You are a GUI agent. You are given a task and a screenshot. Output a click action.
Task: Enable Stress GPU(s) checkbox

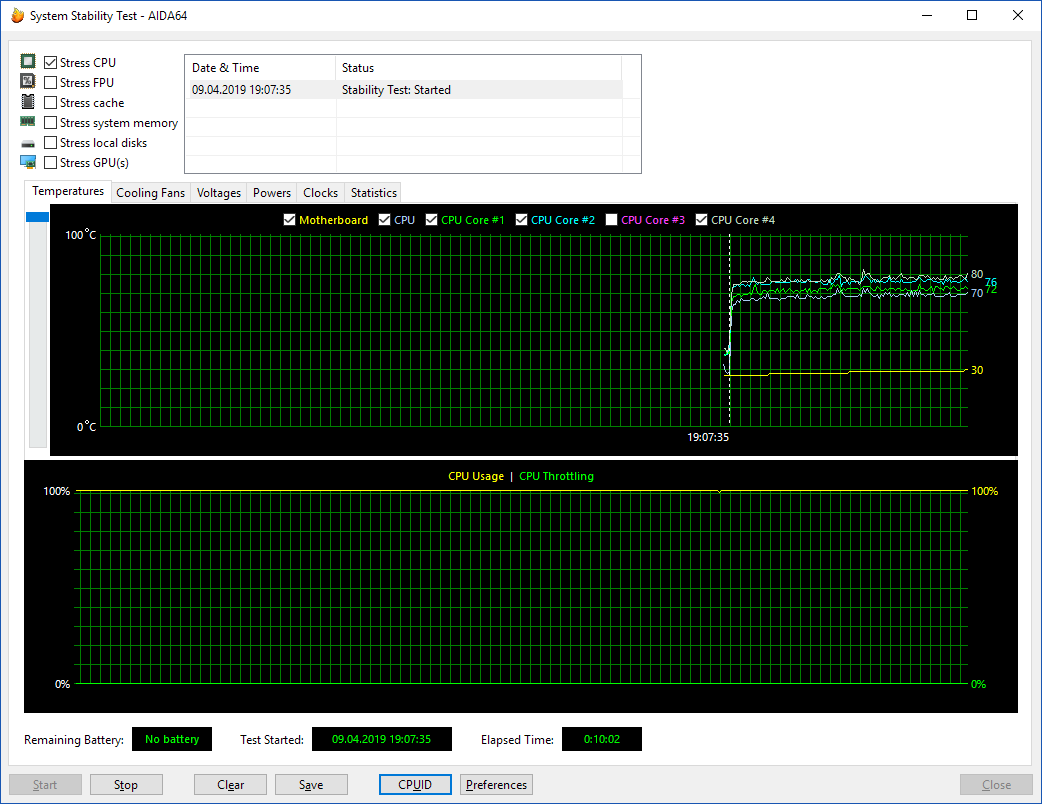coord(51,162)
